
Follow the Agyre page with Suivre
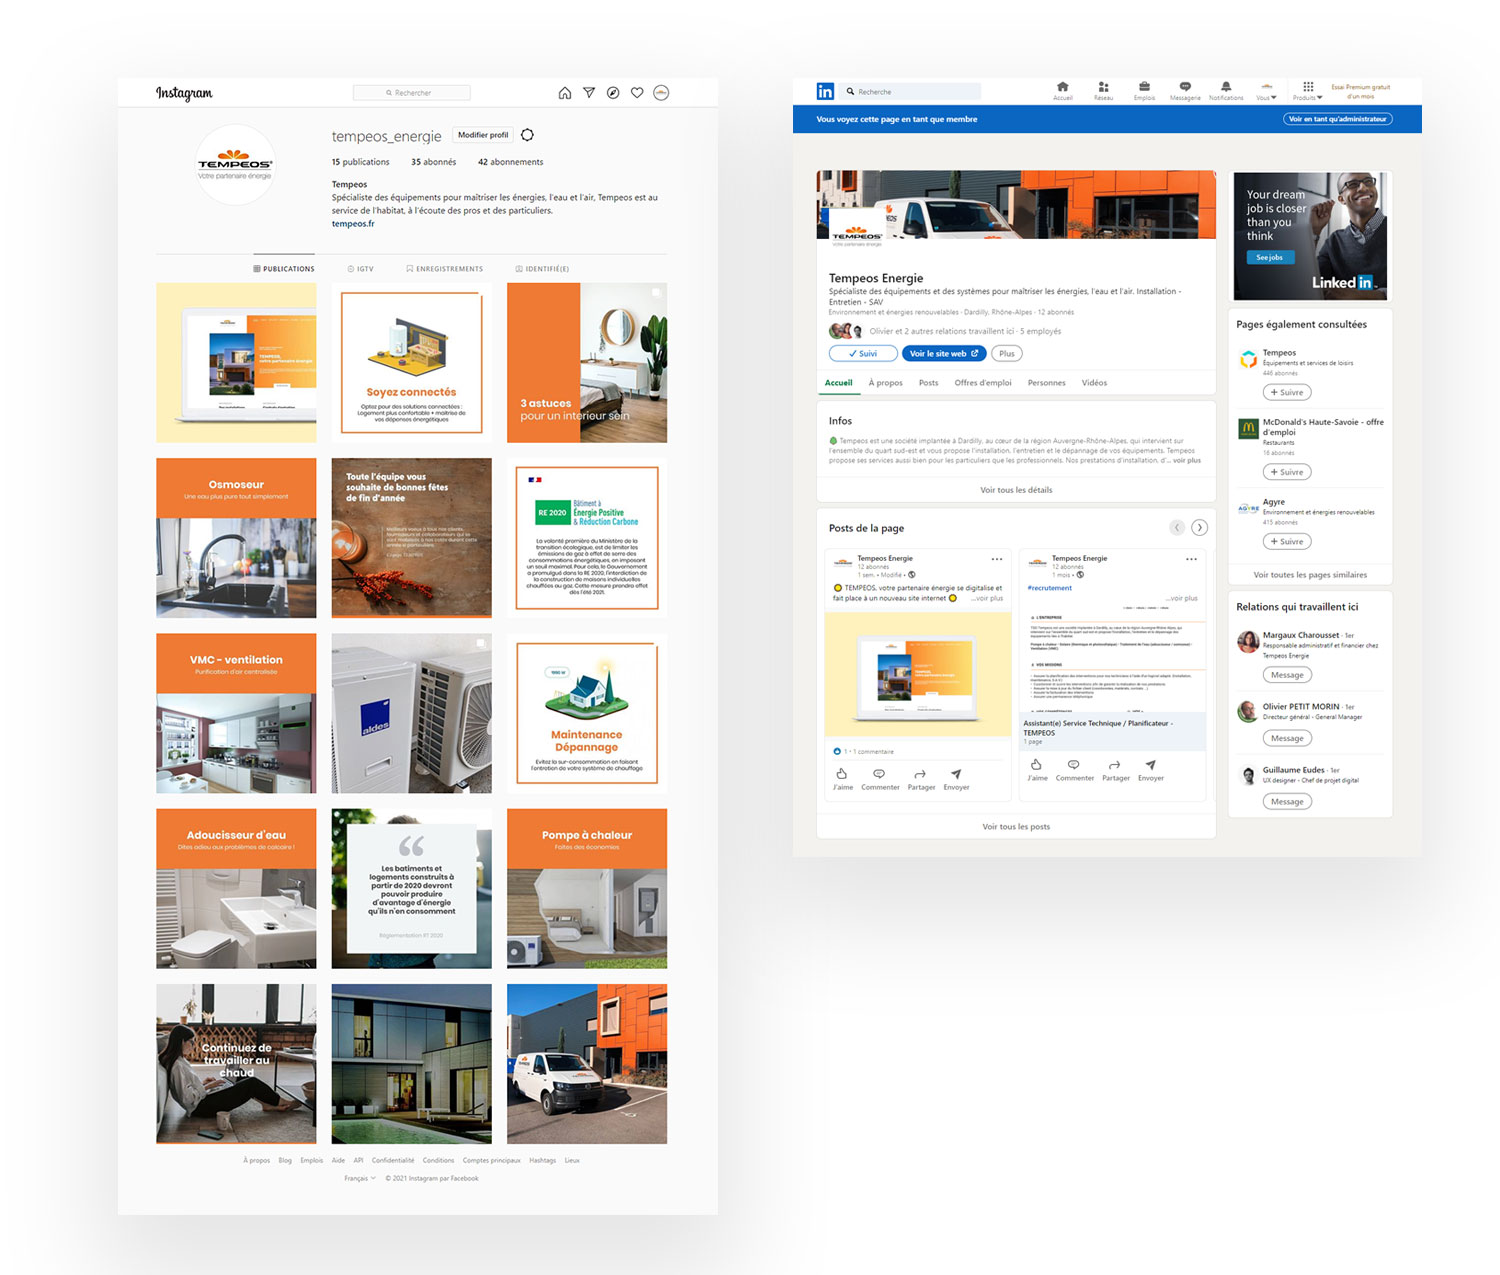tap(1287, 542)
